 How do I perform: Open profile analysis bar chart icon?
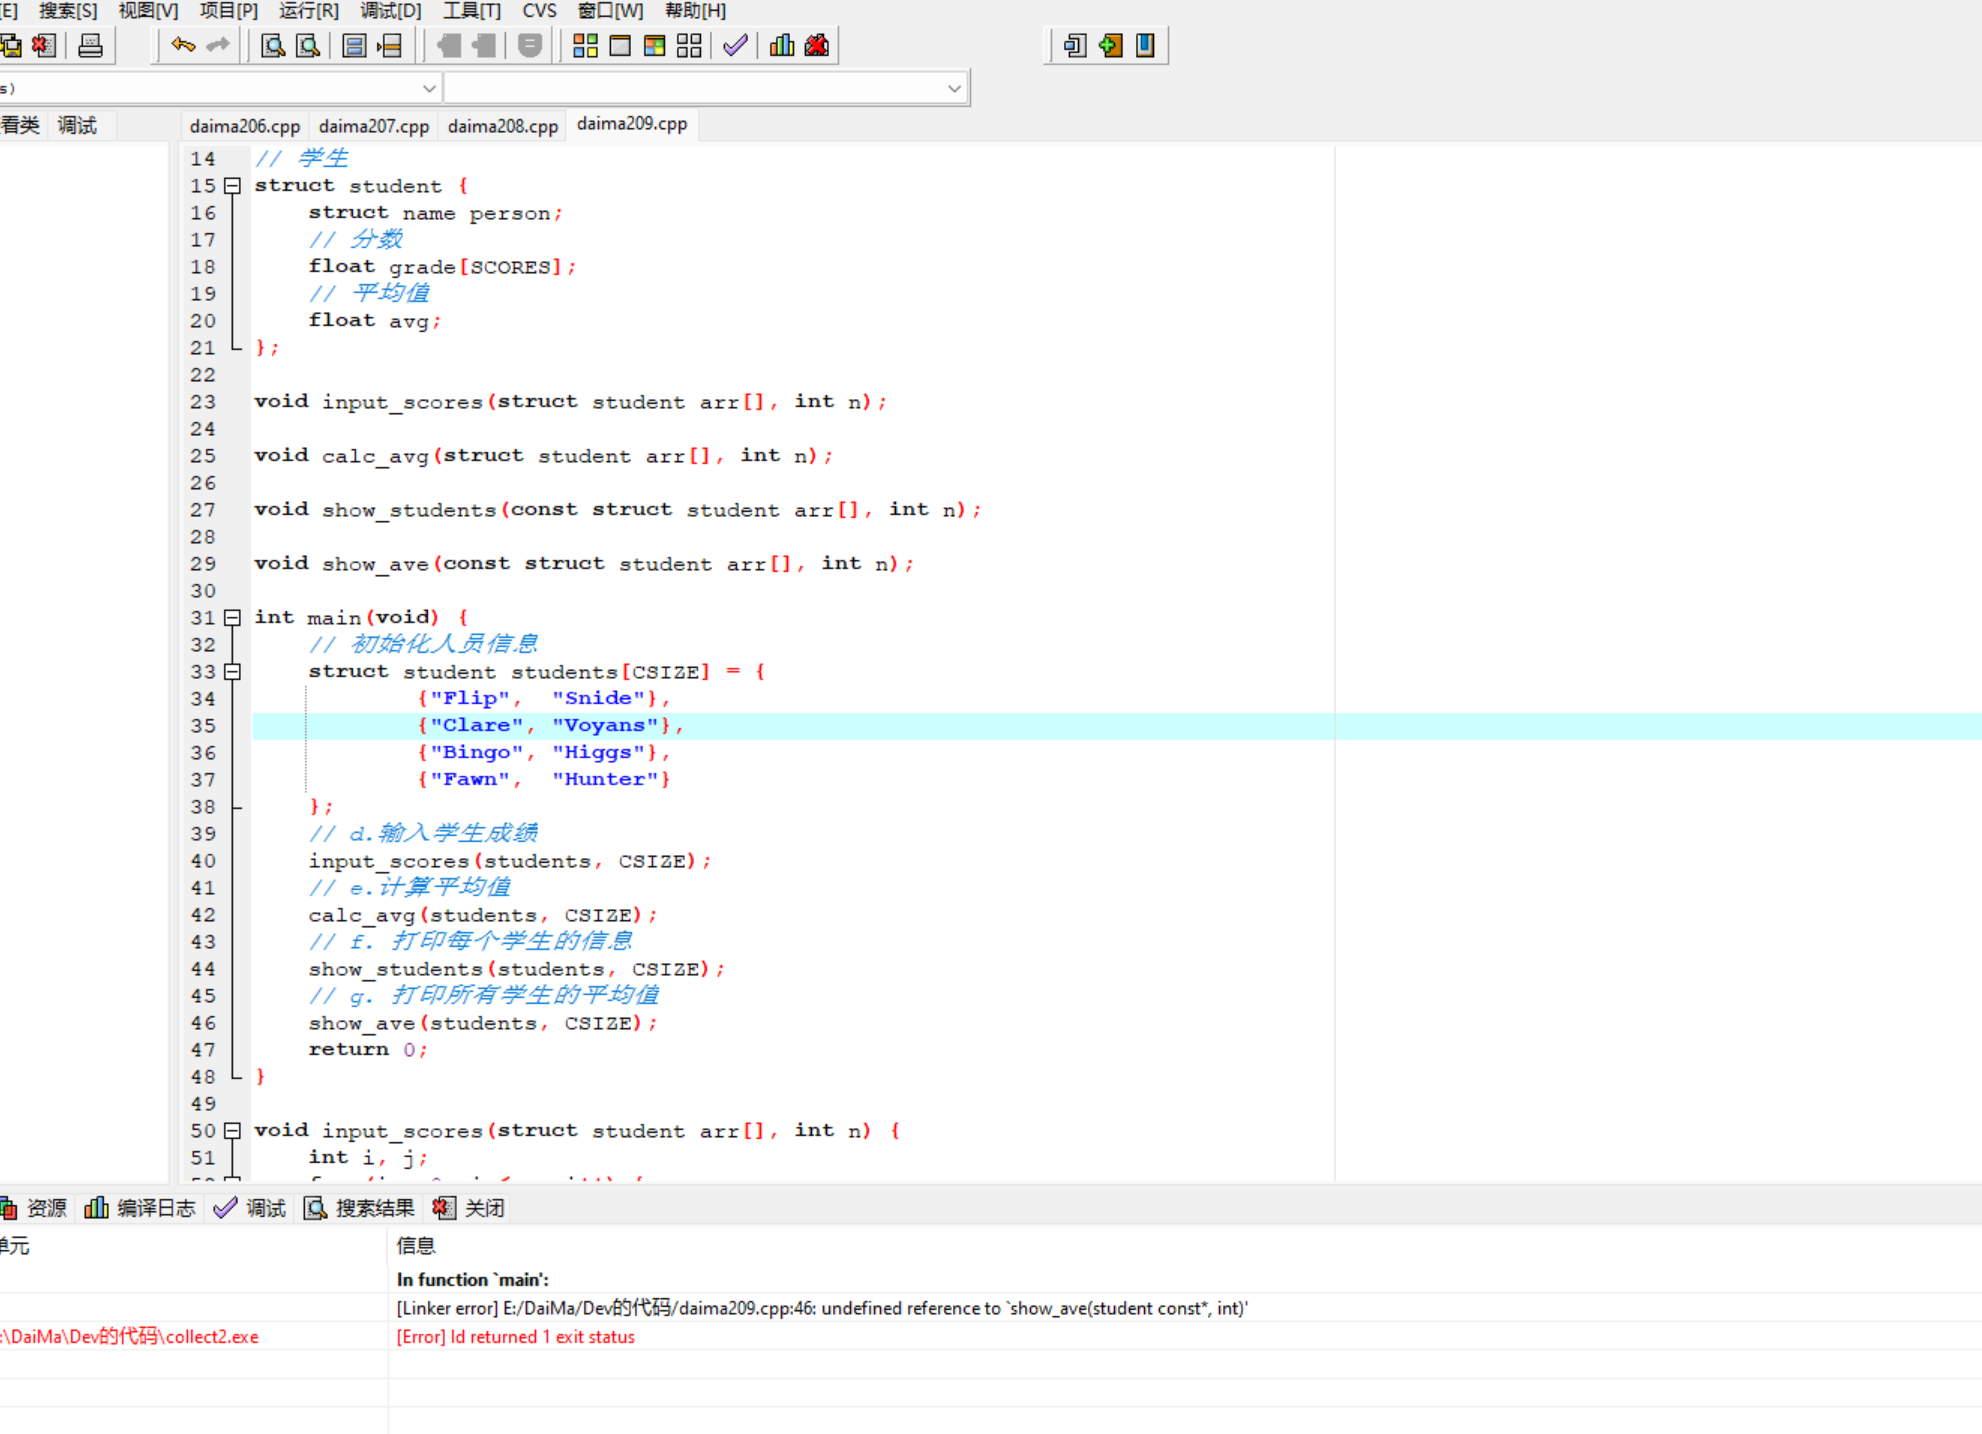point(782,46)
